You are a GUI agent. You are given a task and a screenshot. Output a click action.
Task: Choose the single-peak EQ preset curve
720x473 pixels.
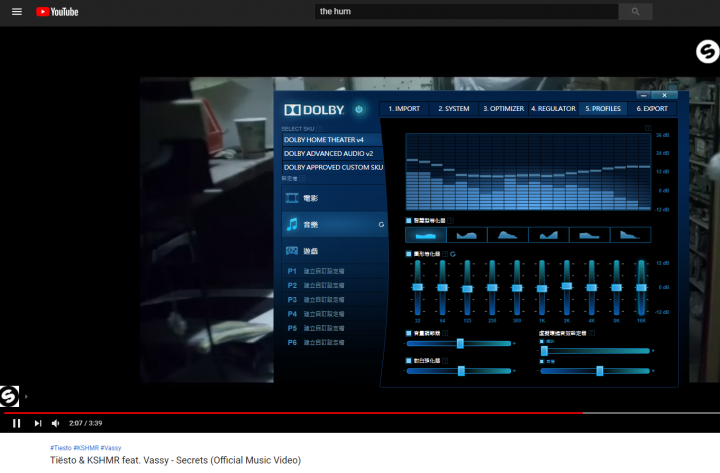(507, 235)
